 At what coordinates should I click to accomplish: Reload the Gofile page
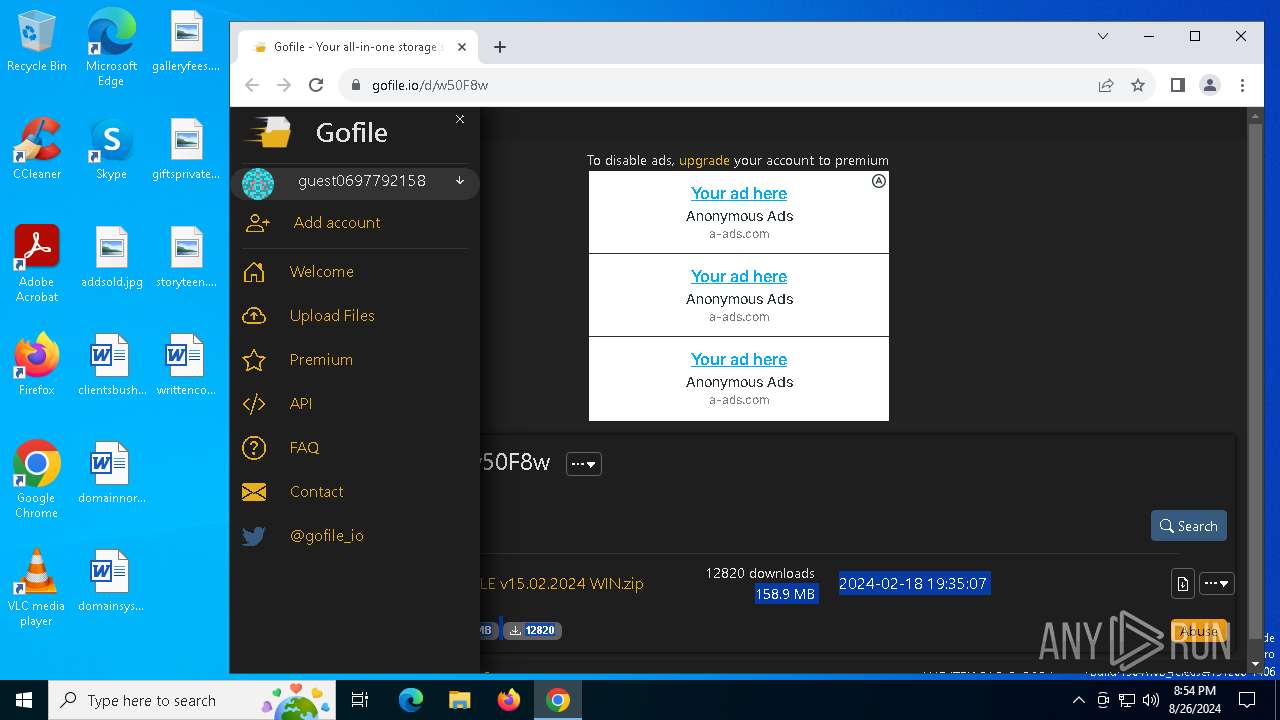coord(316,85)
